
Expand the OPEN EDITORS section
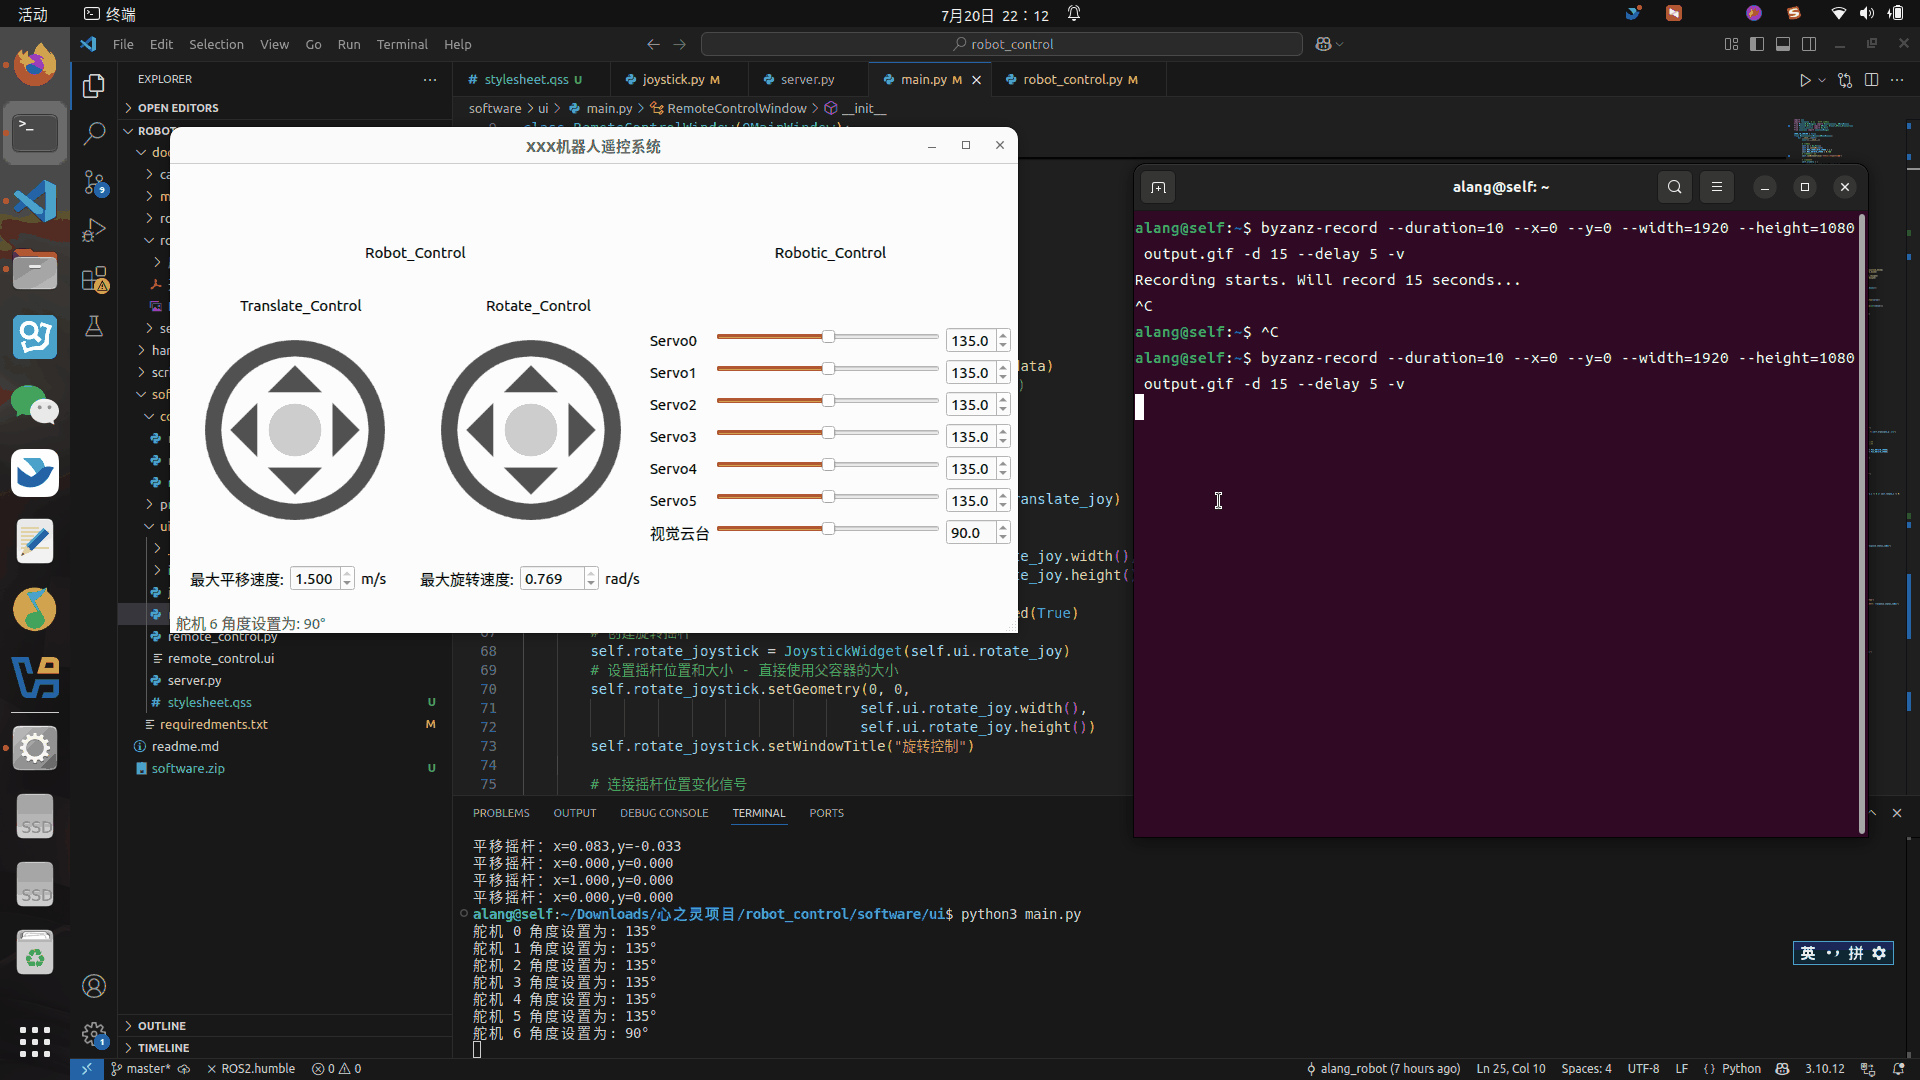click(x=178, y=108)
